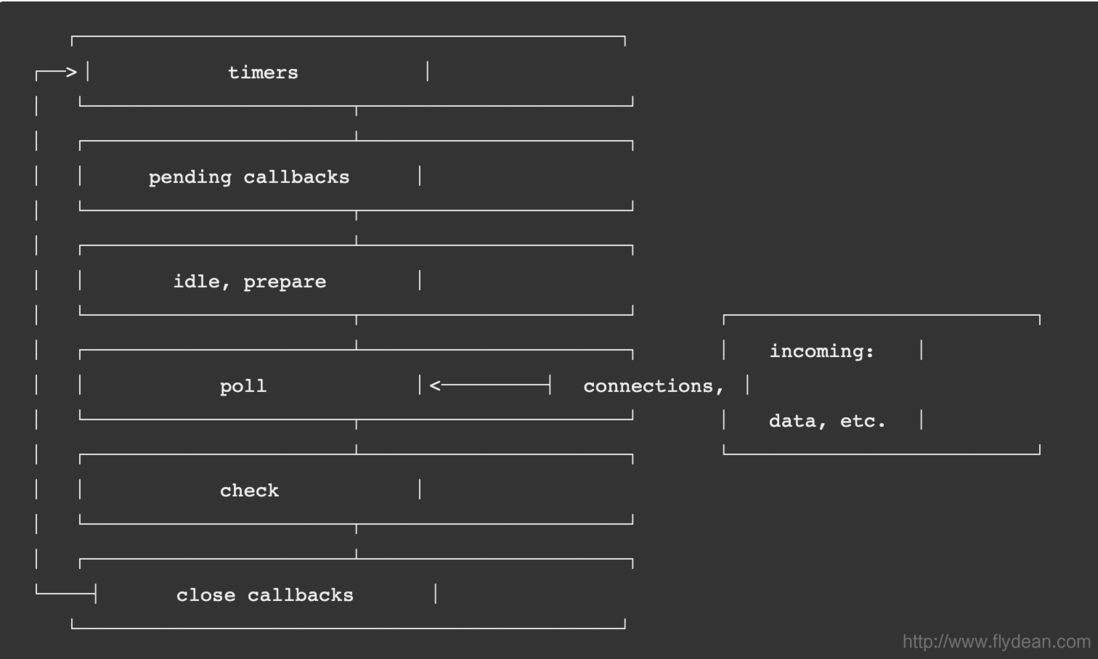Click the loop-back vertical dashed line
The height and width of the screenshot is (659, 1098).
[x=36, y=333]
